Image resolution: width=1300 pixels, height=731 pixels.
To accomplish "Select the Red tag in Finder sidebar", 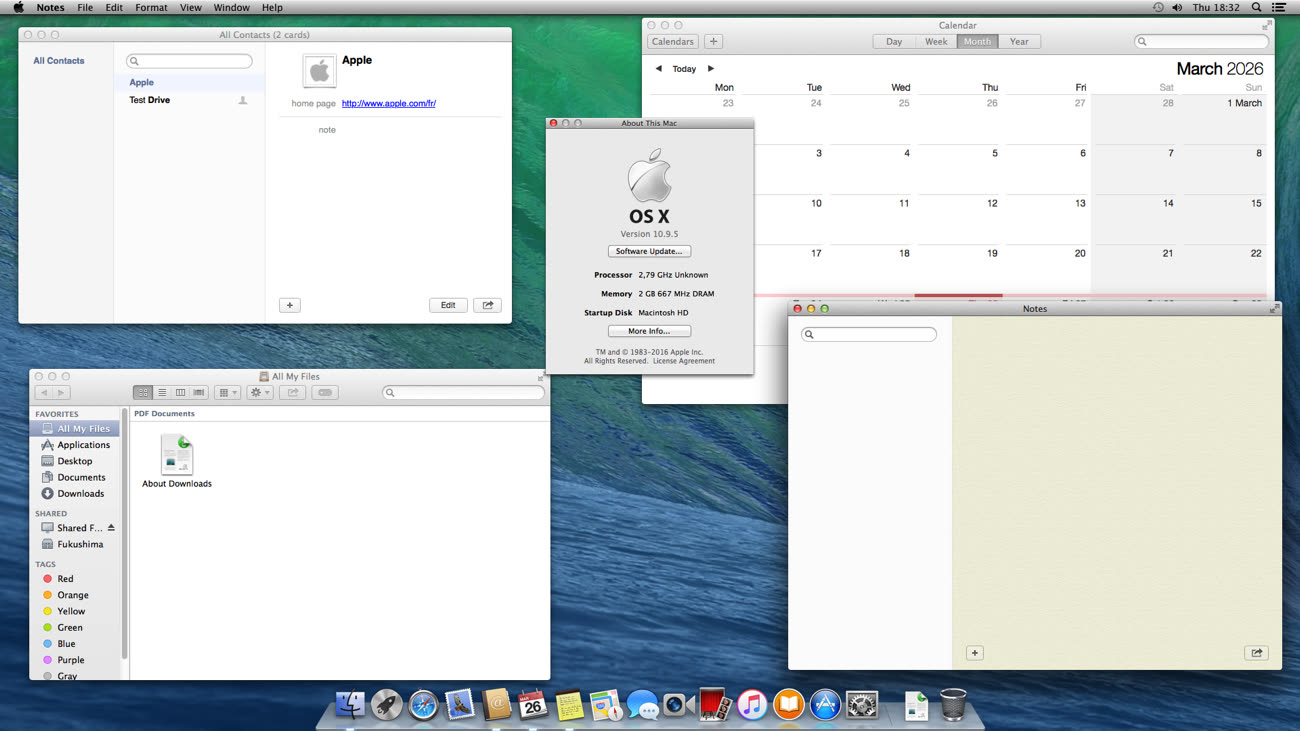I will [x=65, y=579].
